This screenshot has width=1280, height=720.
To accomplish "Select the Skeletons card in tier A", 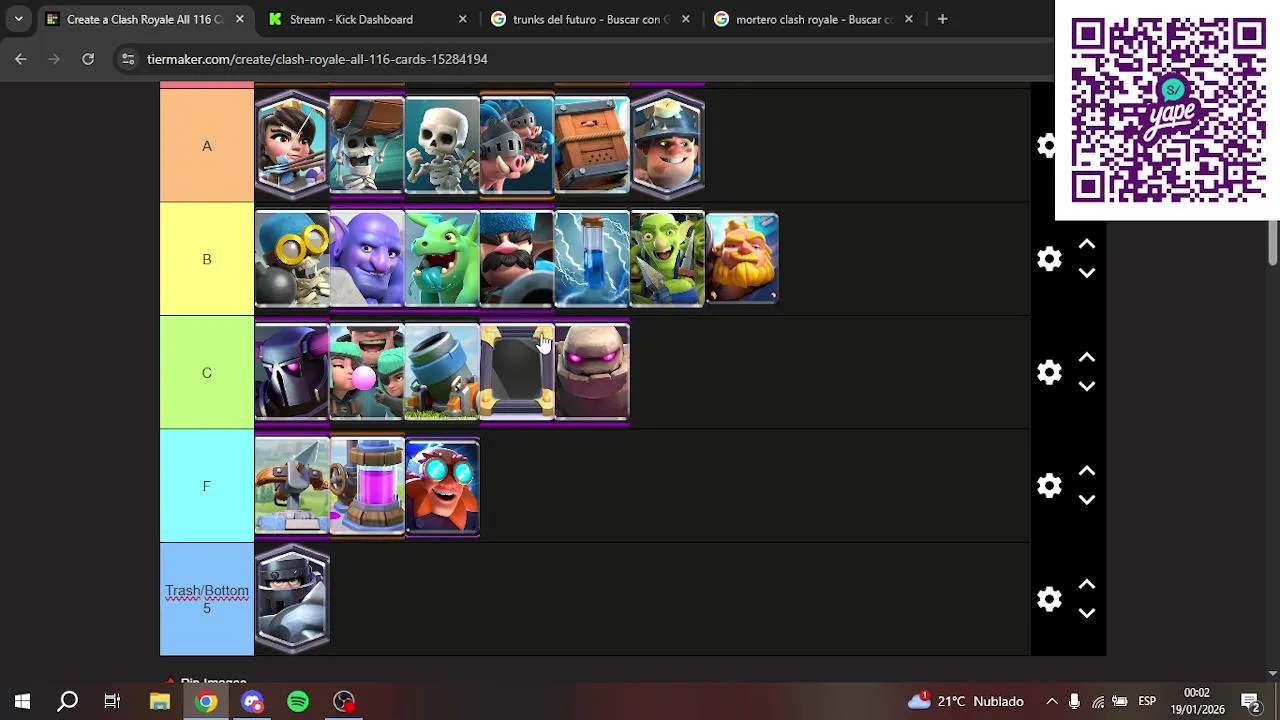I will tap(442, 146).
